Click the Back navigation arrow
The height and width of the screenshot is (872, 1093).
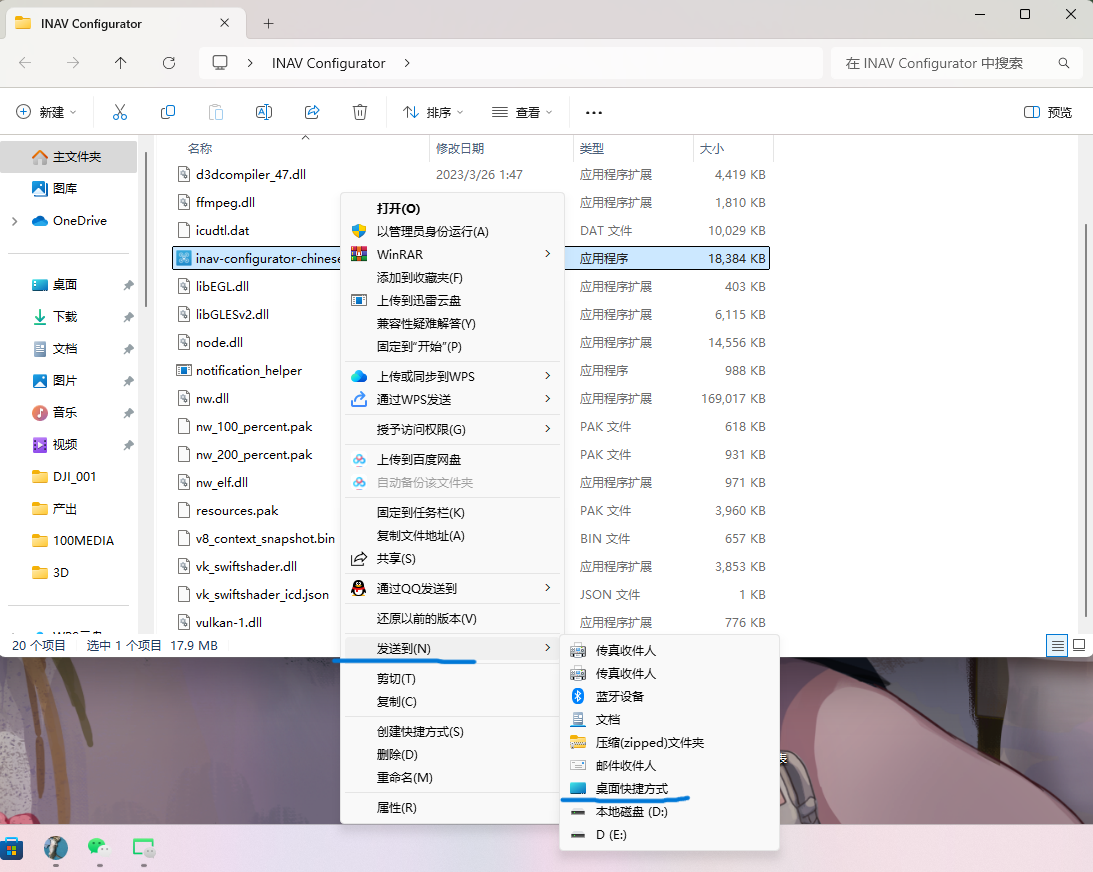coord(25,63)
